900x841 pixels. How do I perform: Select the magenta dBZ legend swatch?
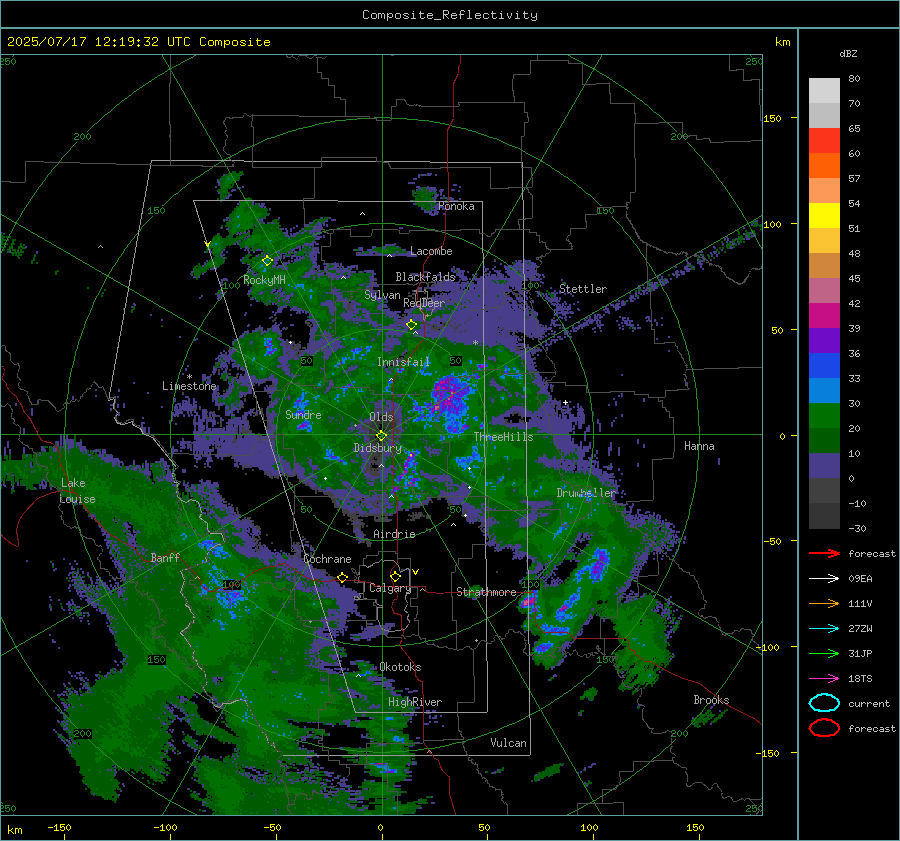824,315
